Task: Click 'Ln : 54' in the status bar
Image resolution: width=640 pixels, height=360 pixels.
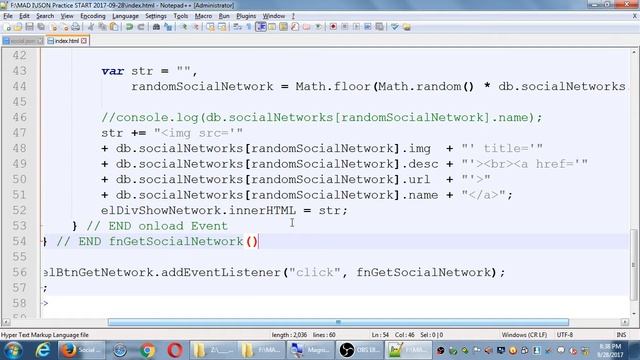Action: pos(380,335)
